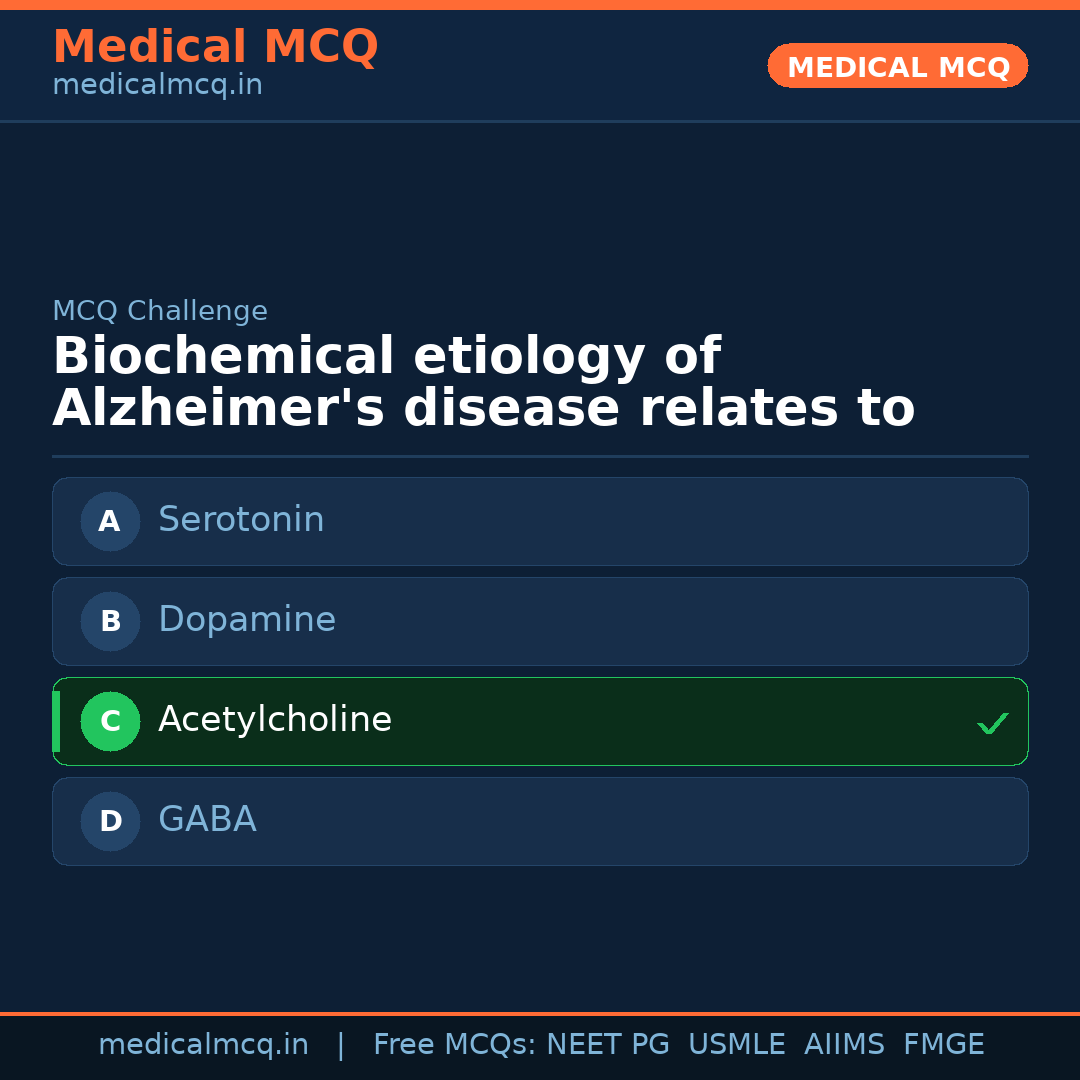Click the letter A circle badge

(x=110, y=521)
